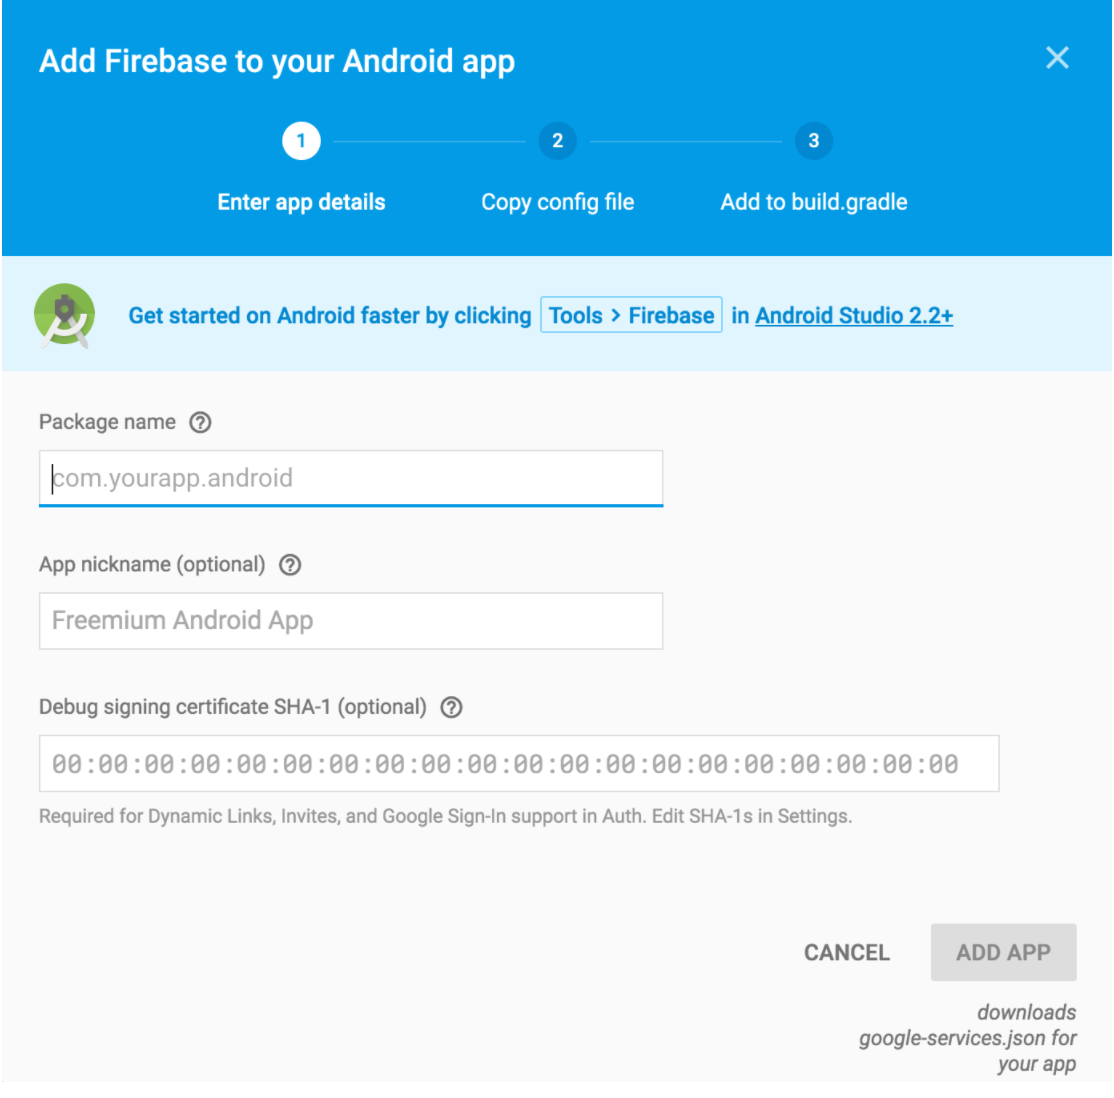Select the Enter app details step label
1114x1098 pixels.
pos(301,202)
